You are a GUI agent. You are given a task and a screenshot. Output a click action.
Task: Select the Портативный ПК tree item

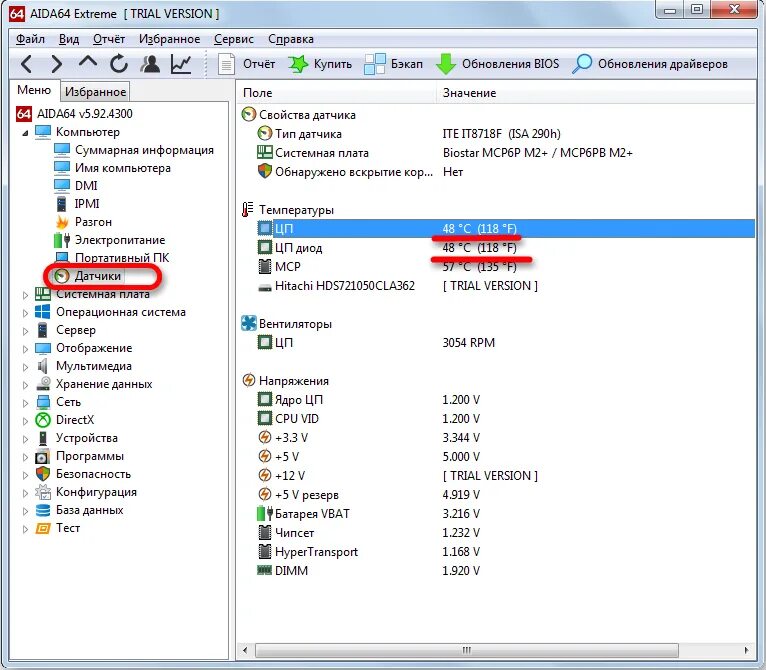(x=122, y=258)
